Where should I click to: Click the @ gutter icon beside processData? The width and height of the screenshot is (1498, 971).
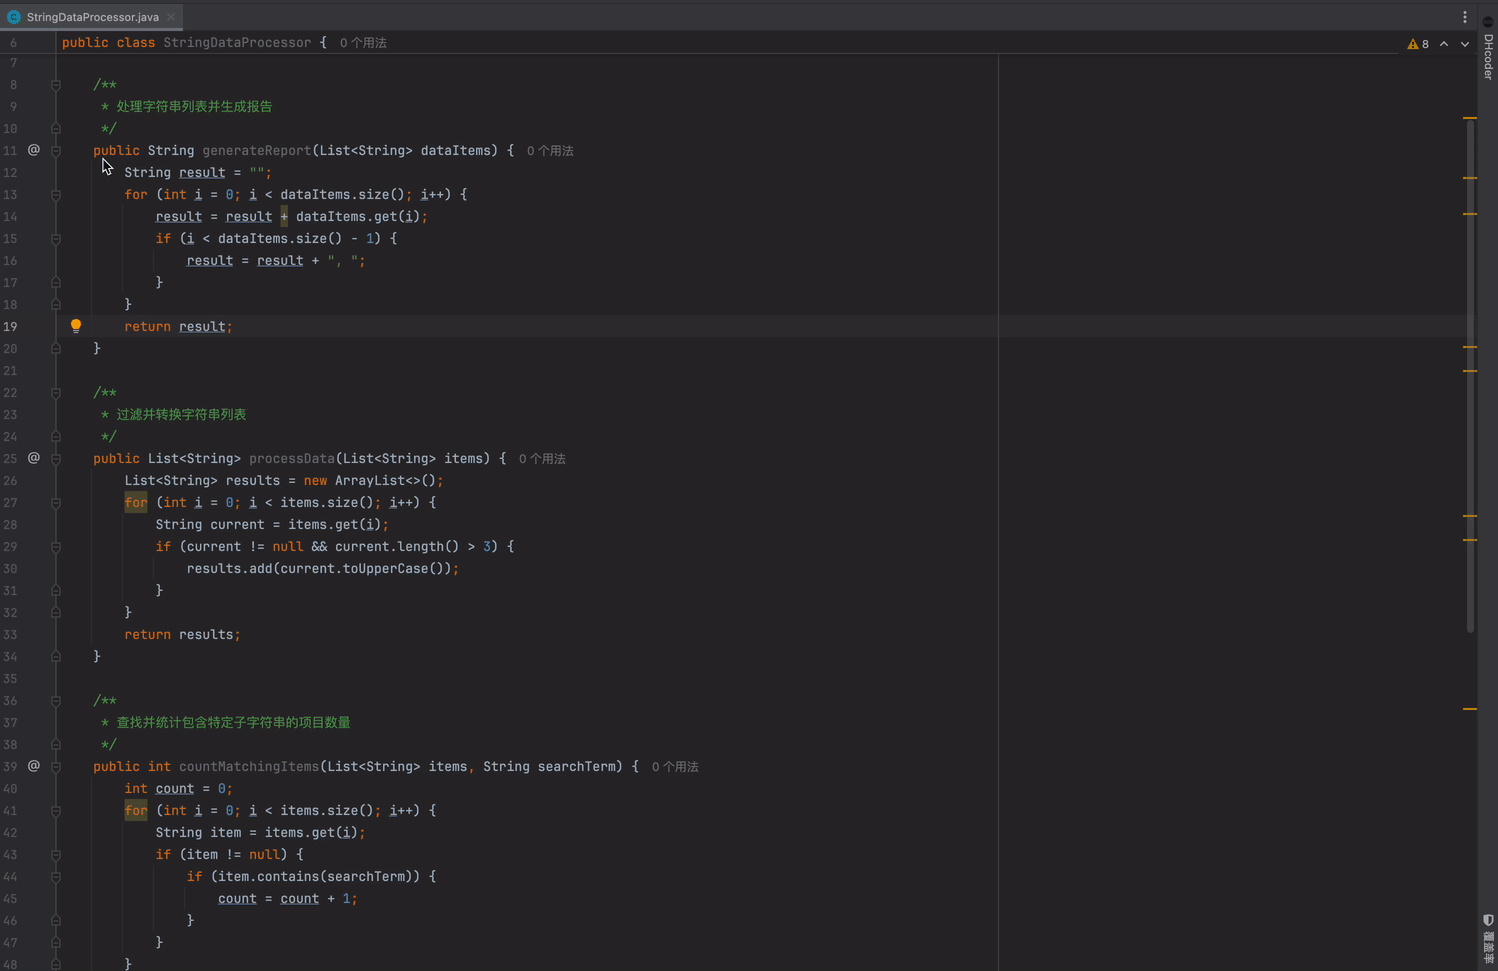(x=34, y=458)
